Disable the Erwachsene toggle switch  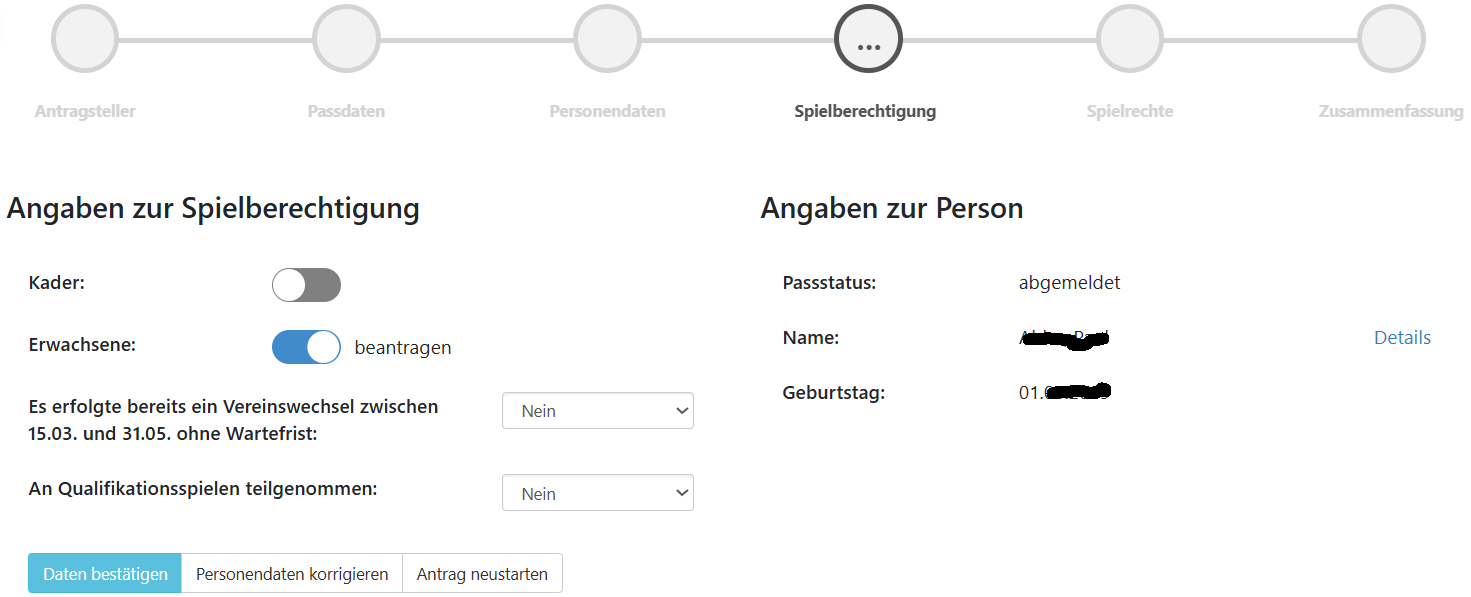(x=306, y=347)
